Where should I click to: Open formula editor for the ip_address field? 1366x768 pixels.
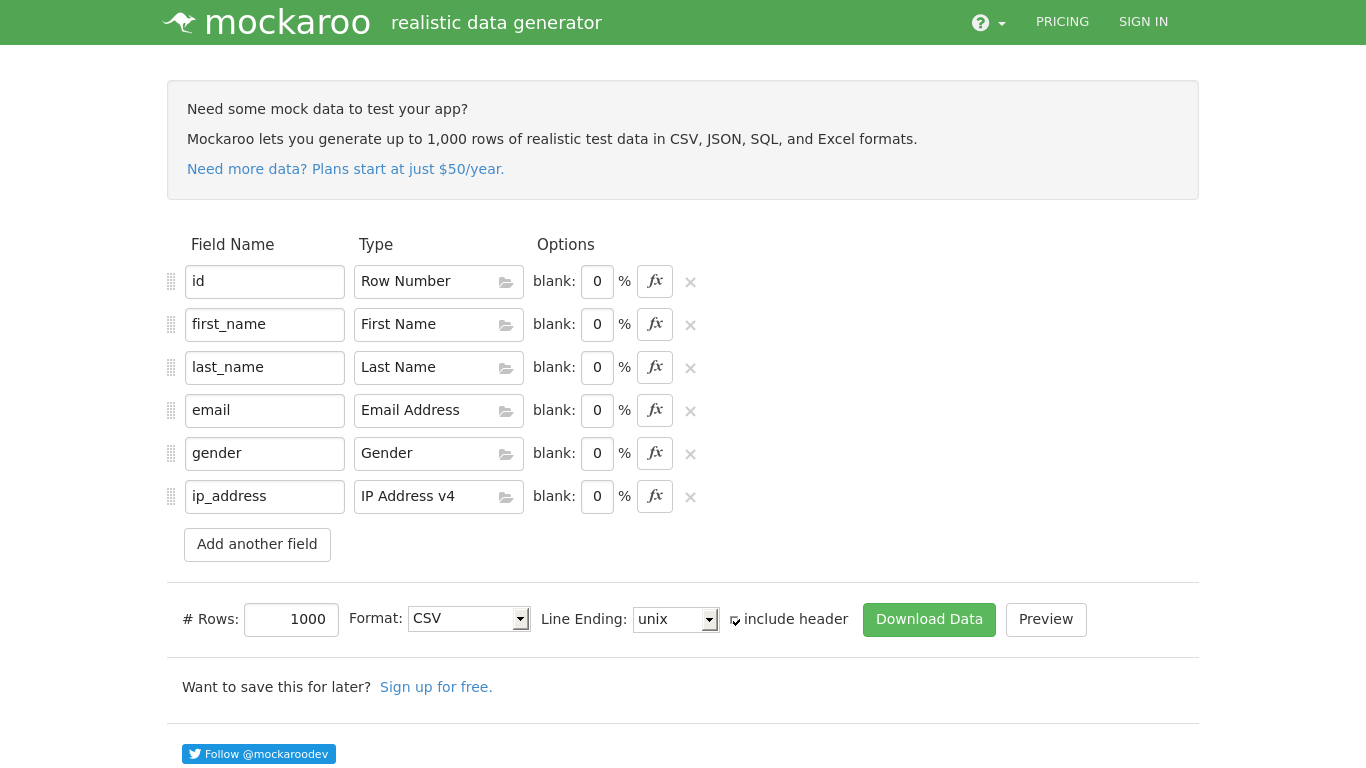click(655, 497)
